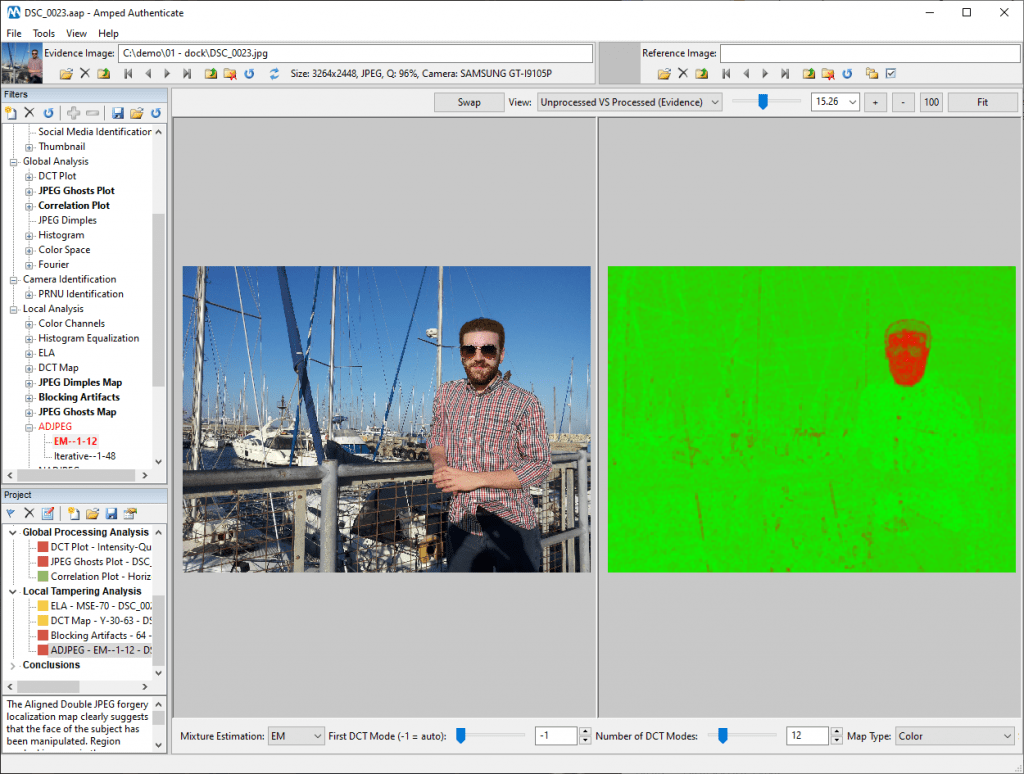Click the Swap button
The width and height of the screenshot is (1024, 774).
[469, 103]
